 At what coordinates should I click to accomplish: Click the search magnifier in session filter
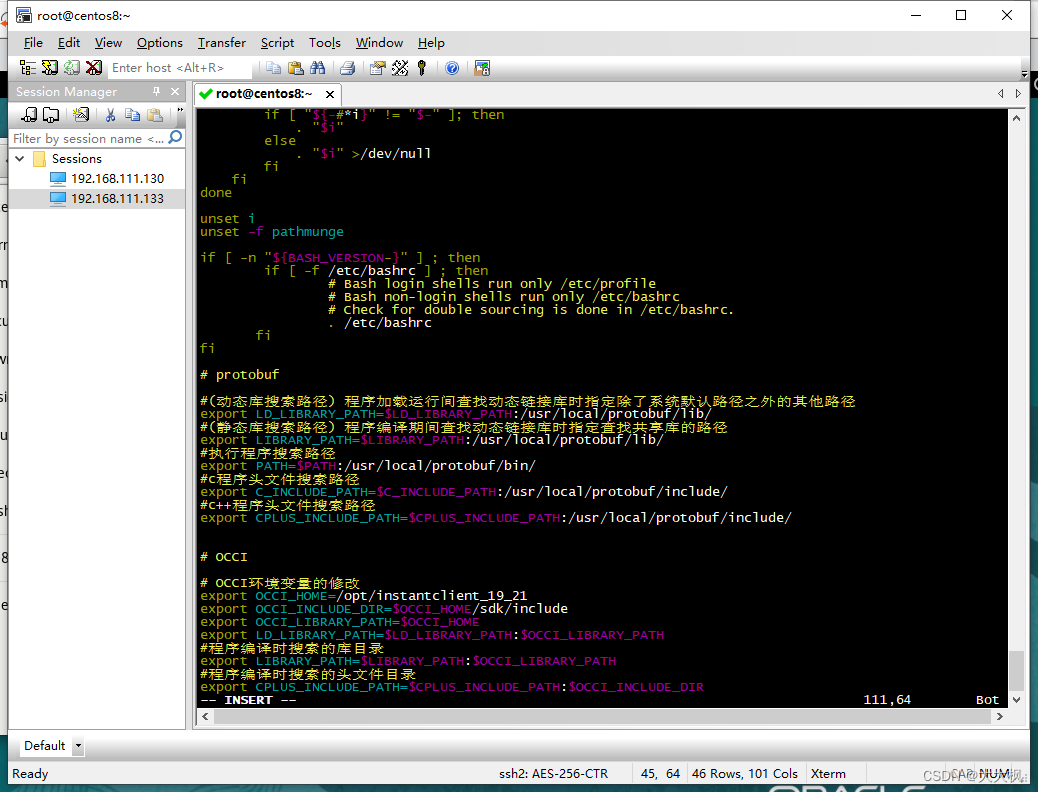(x=175, y=137)
